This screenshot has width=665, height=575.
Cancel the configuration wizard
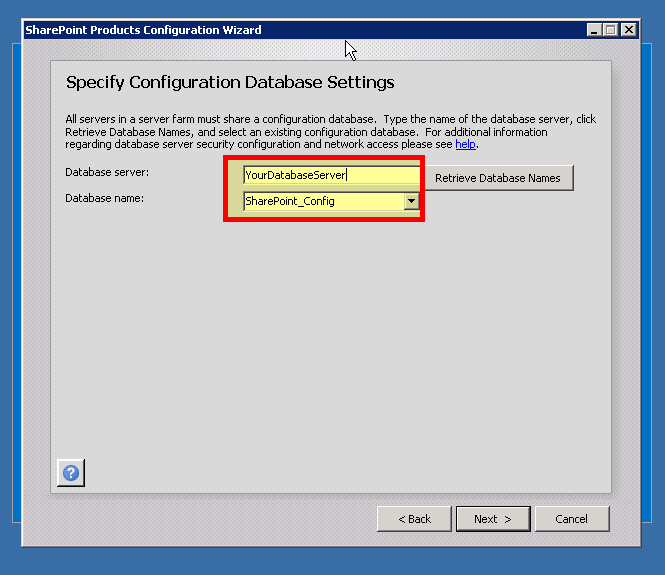572,519
